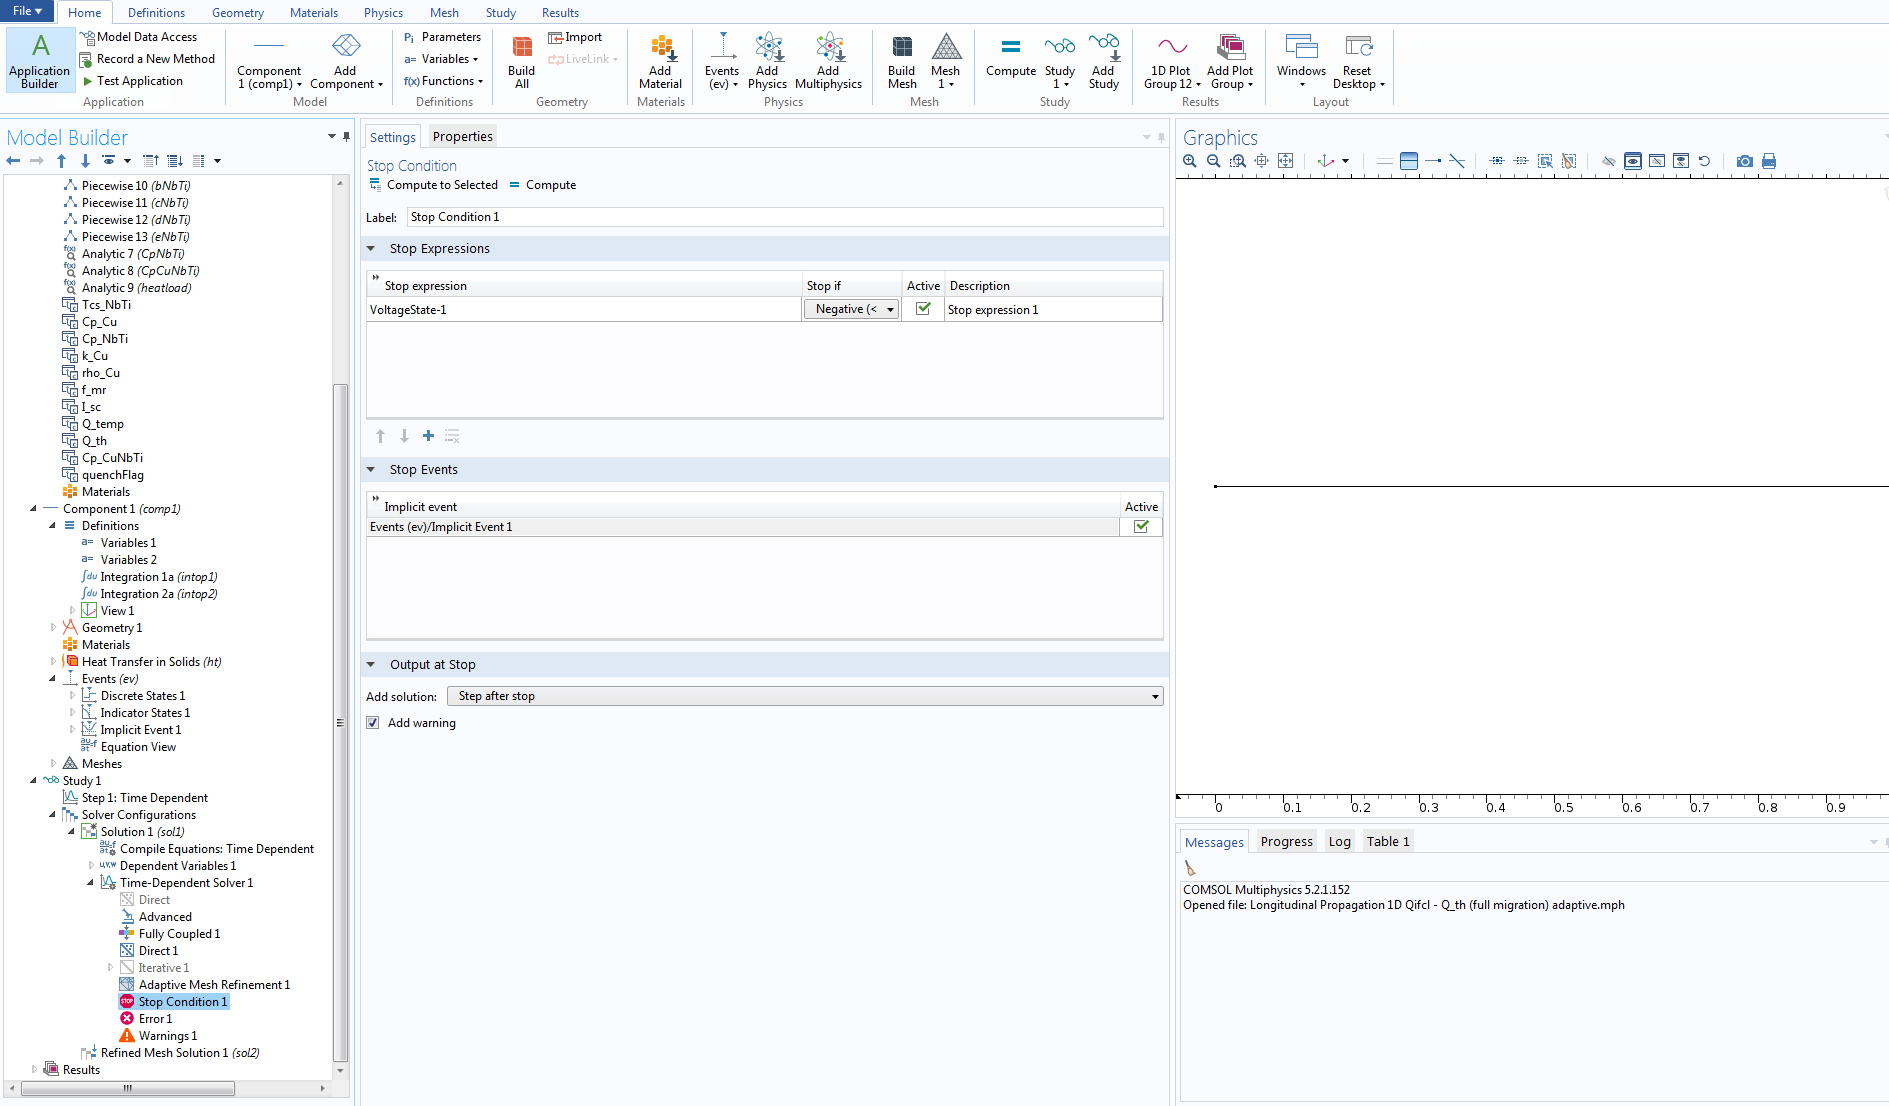Viewport: 1889px width, 1106px height.
Task: Switch to the Physics ribbon tab
Action: (x=383, y=13)
